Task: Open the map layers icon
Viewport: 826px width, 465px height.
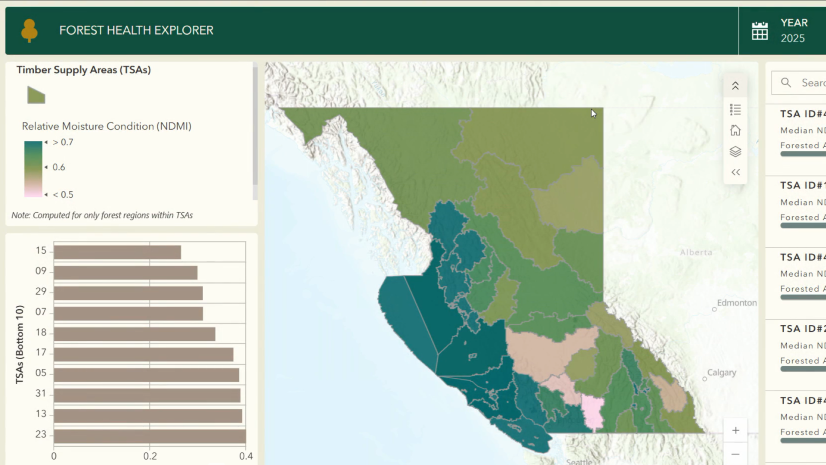Action: (x=735, y=152)
